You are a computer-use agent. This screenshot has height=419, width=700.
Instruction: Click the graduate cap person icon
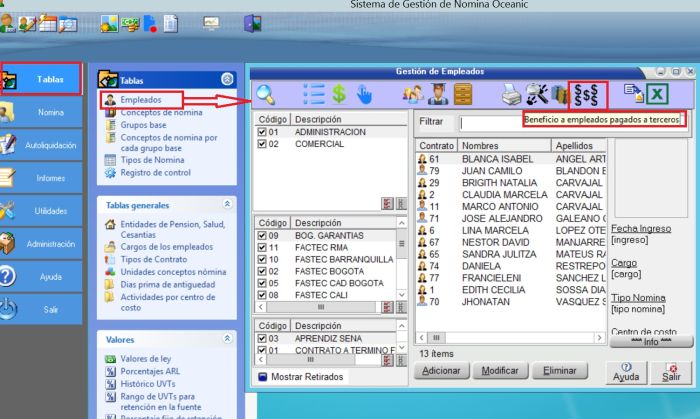(x=437, y=95)
